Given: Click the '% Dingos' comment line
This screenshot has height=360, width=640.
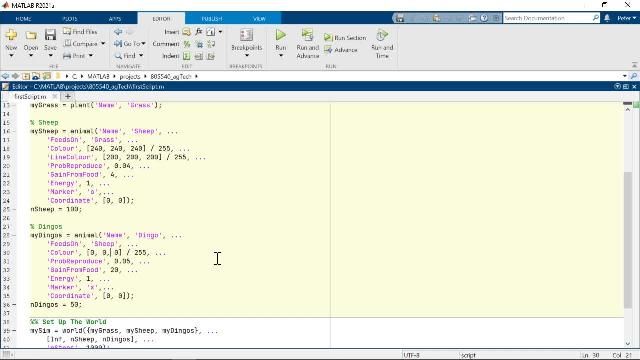Looking at the screenshot, I should click(x=46, y=227).
